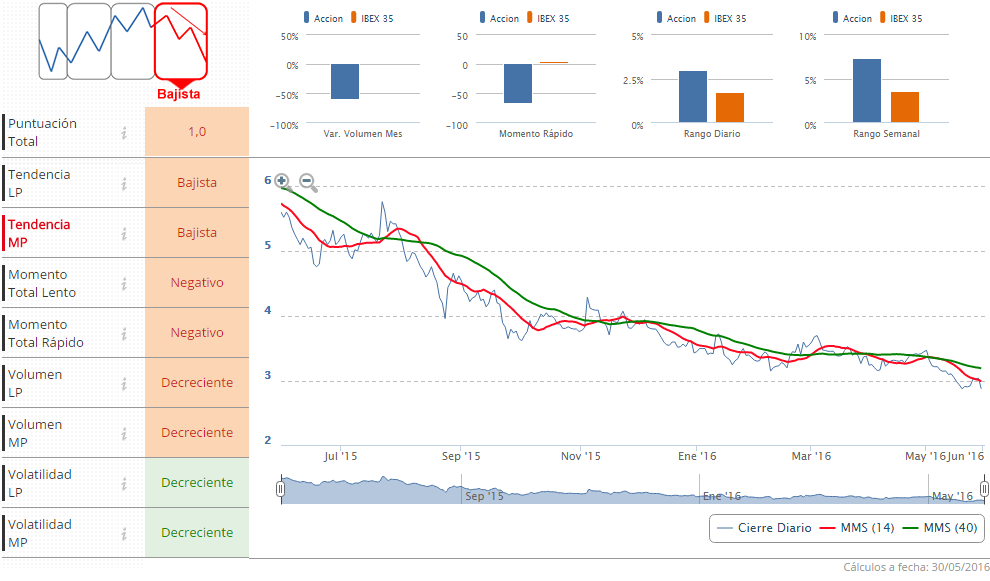990x581 pixels.
Task: Open info icon for Tendencia MP
Action: [124, 234]
